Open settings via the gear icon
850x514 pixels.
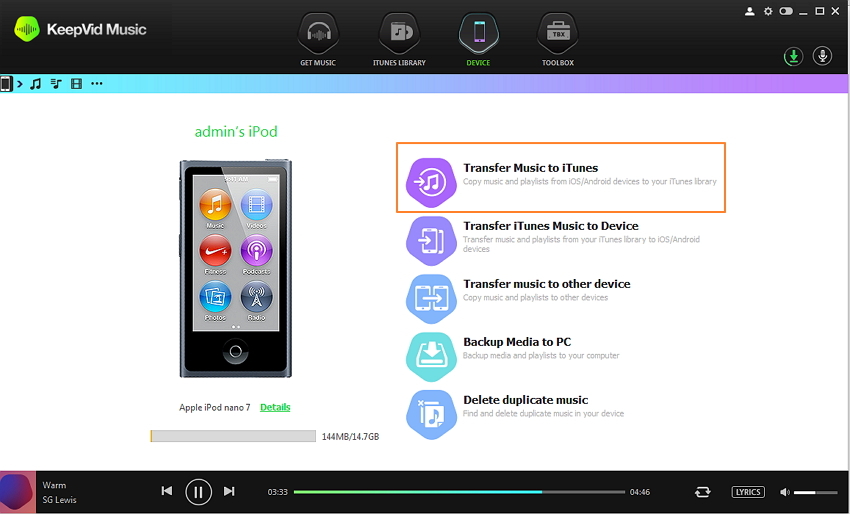(768, 11)
